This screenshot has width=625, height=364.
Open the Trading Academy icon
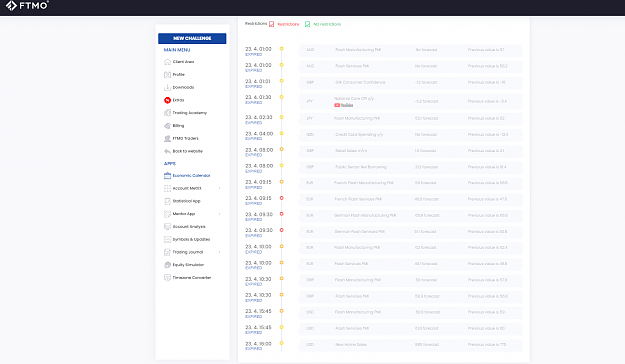point(167,113)
